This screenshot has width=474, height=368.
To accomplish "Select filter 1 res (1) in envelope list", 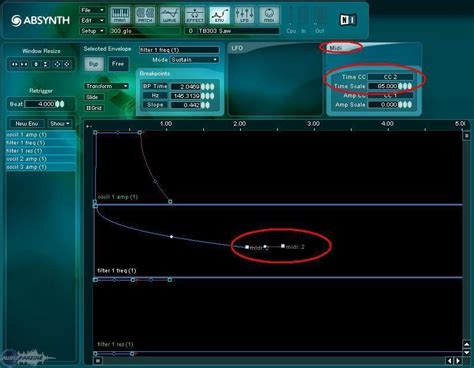I will pyautogui.click(x=41, y=151).
